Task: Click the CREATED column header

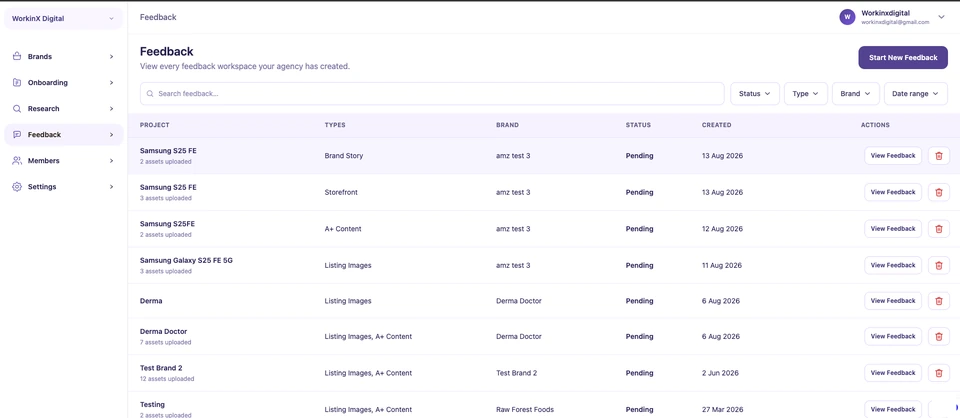Action: pos(716,125)
